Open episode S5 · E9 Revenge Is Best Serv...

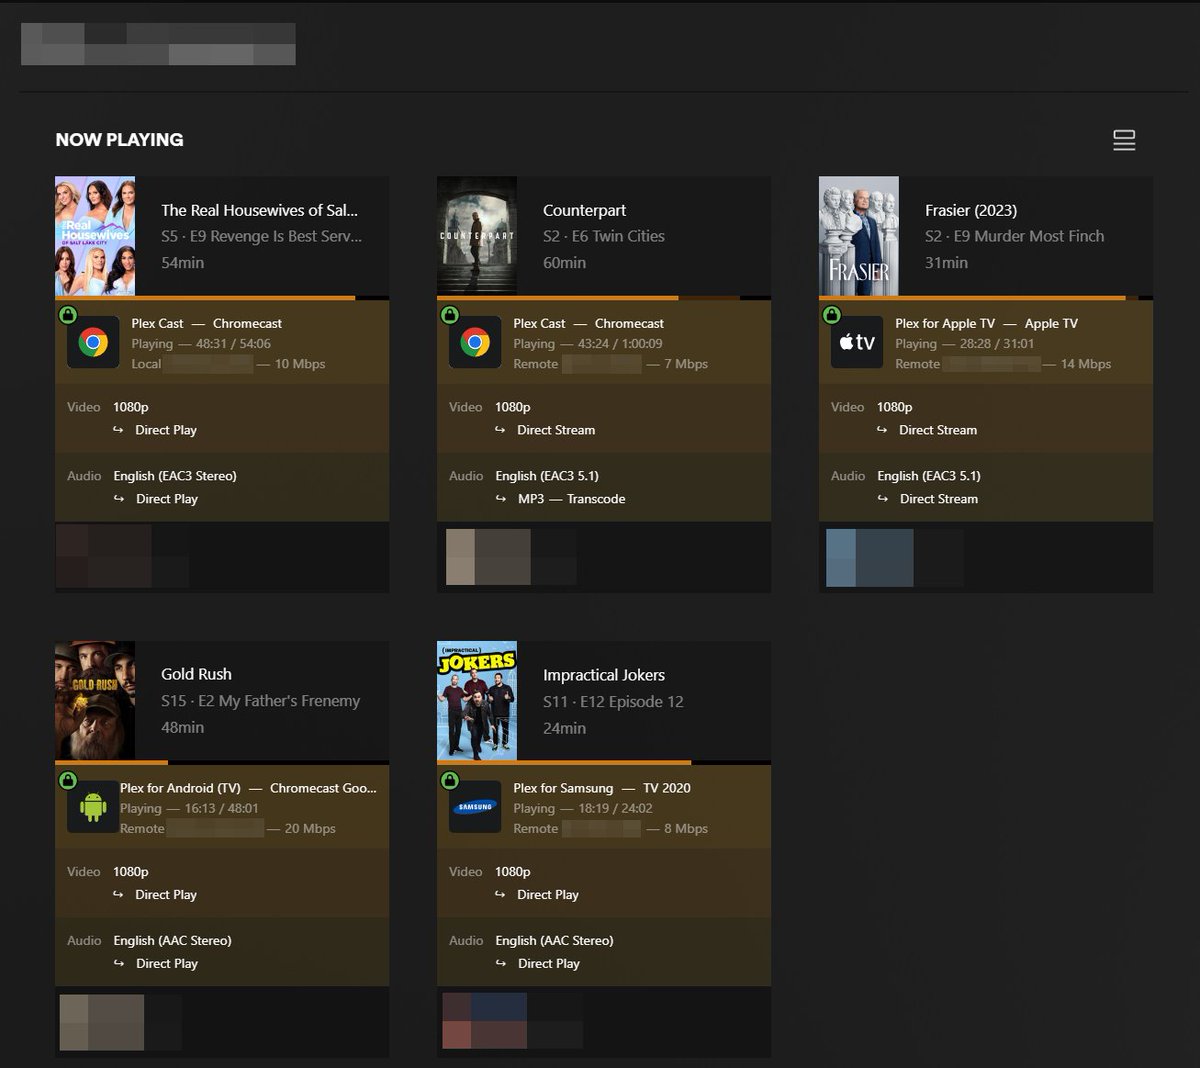pyautogui.click(x=262, y=236)
